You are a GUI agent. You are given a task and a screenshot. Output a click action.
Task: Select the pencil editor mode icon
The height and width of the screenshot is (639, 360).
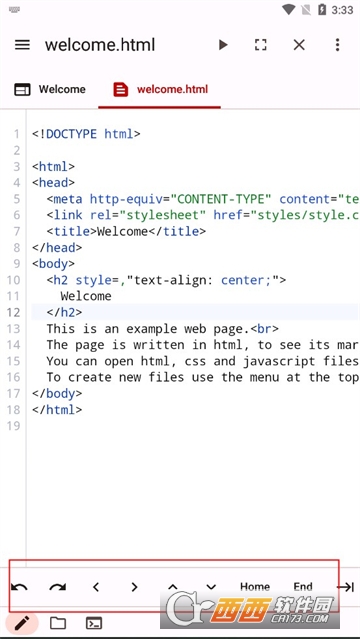tap(22, 623)
